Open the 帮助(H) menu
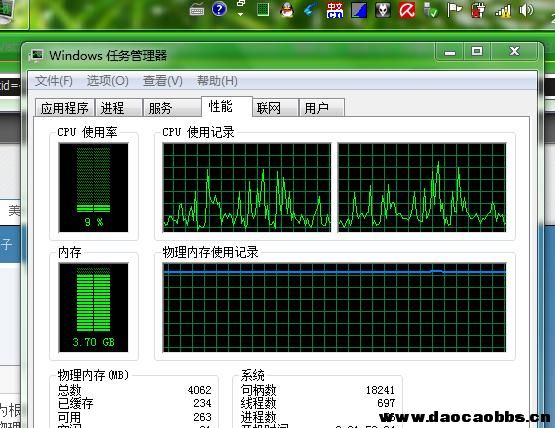Screen dimensions: 555x428 [x=217, y=81]
